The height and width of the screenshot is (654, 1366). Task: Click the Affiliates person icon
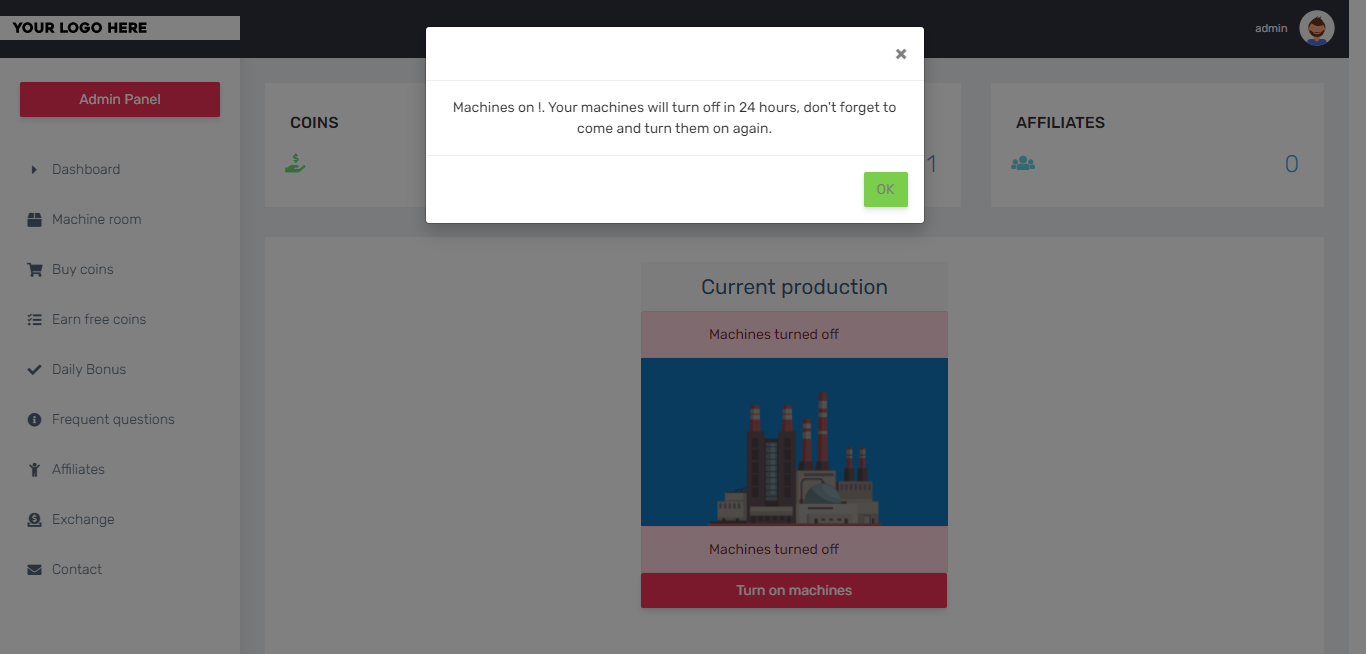tap(34, 470)
